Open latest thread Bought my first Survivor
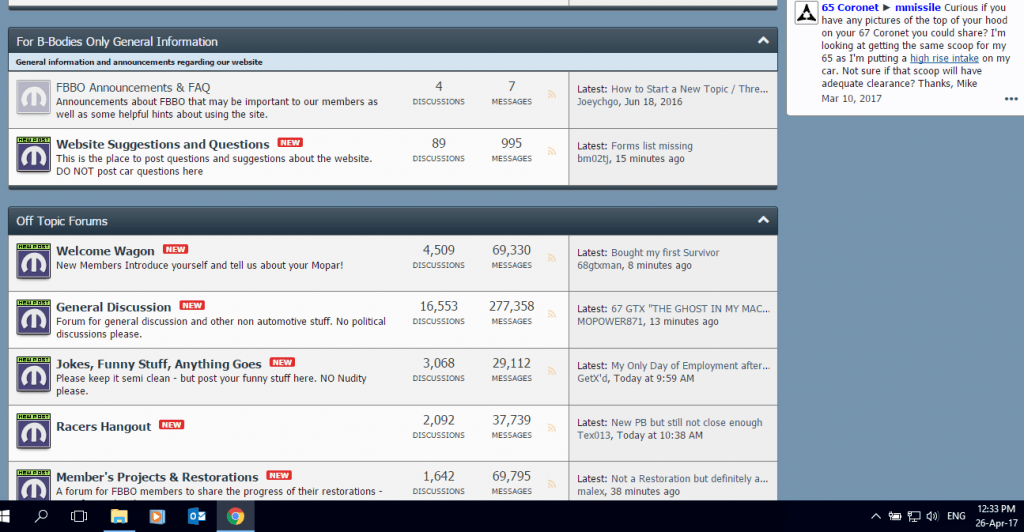 [x=665, y=253]
